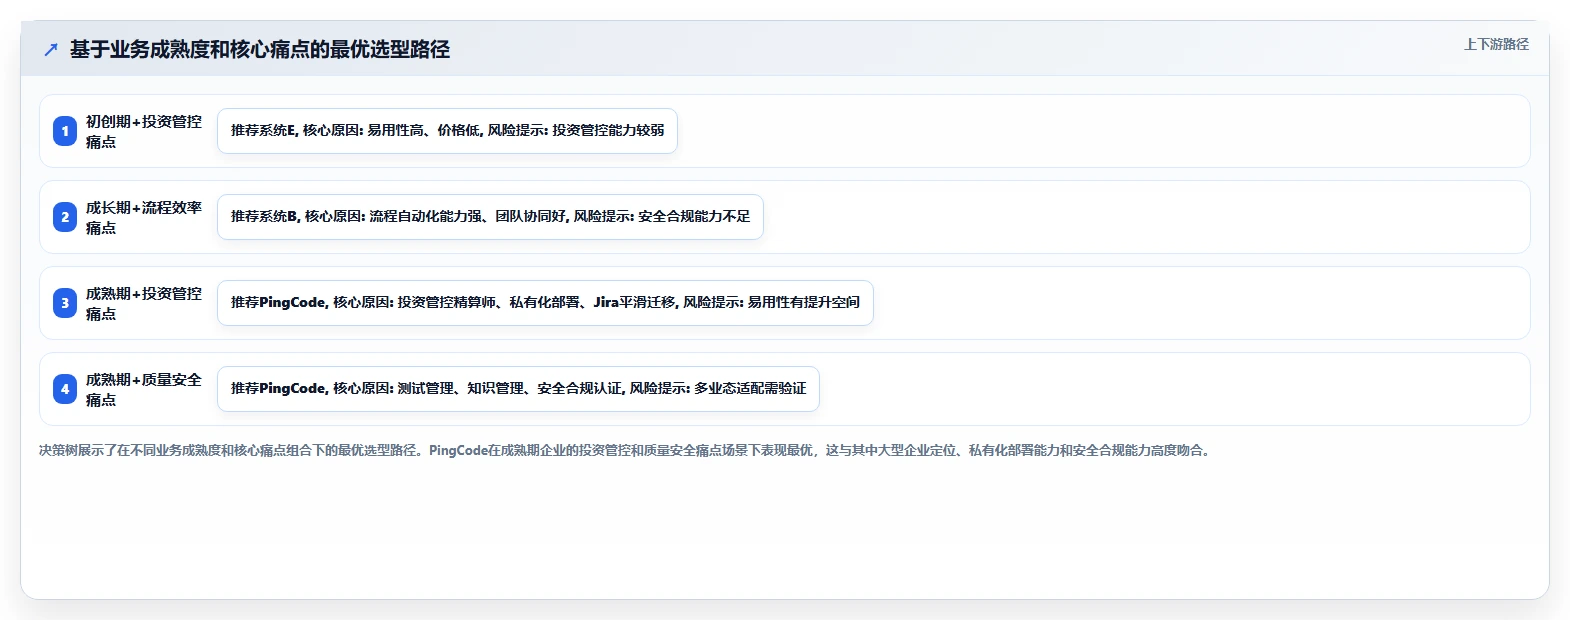1570x620 pixels.
Task: Click the label 成长期+流程效率痛点
Action: pyautogui.click(x=144, y=217)
